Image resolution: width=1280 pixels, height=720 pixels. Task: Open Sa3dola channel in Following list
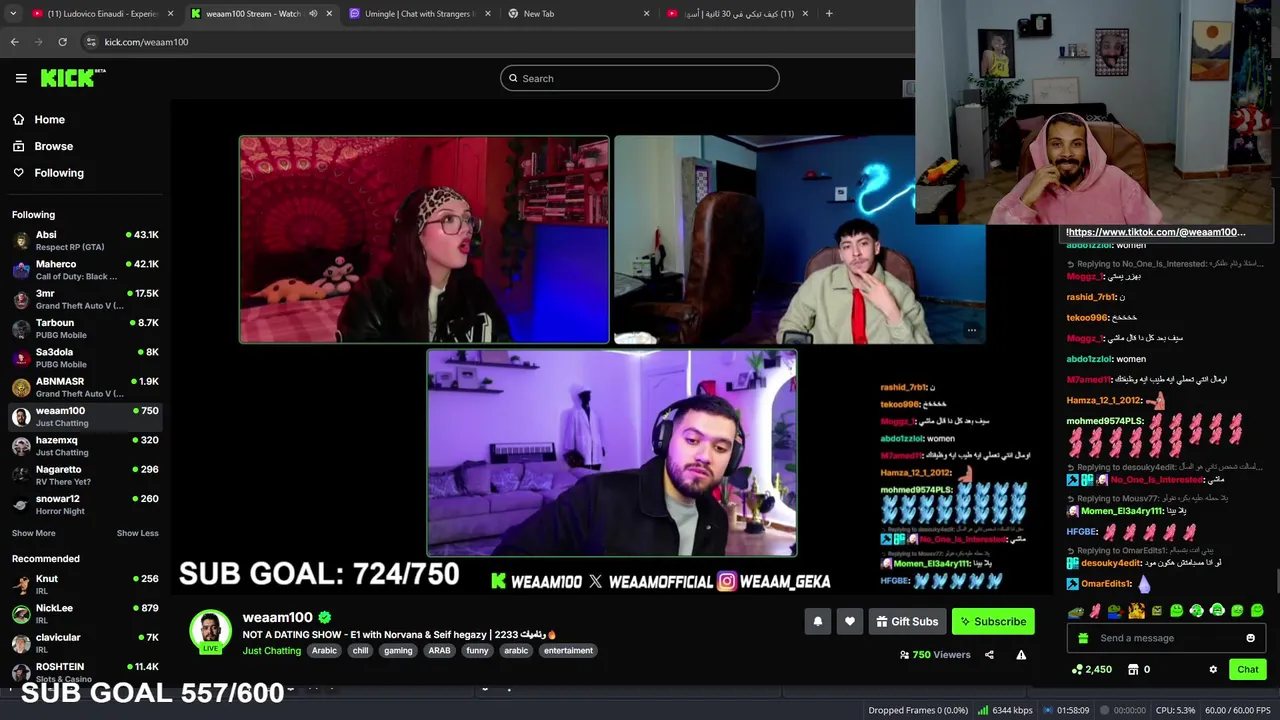coord(85,358)
